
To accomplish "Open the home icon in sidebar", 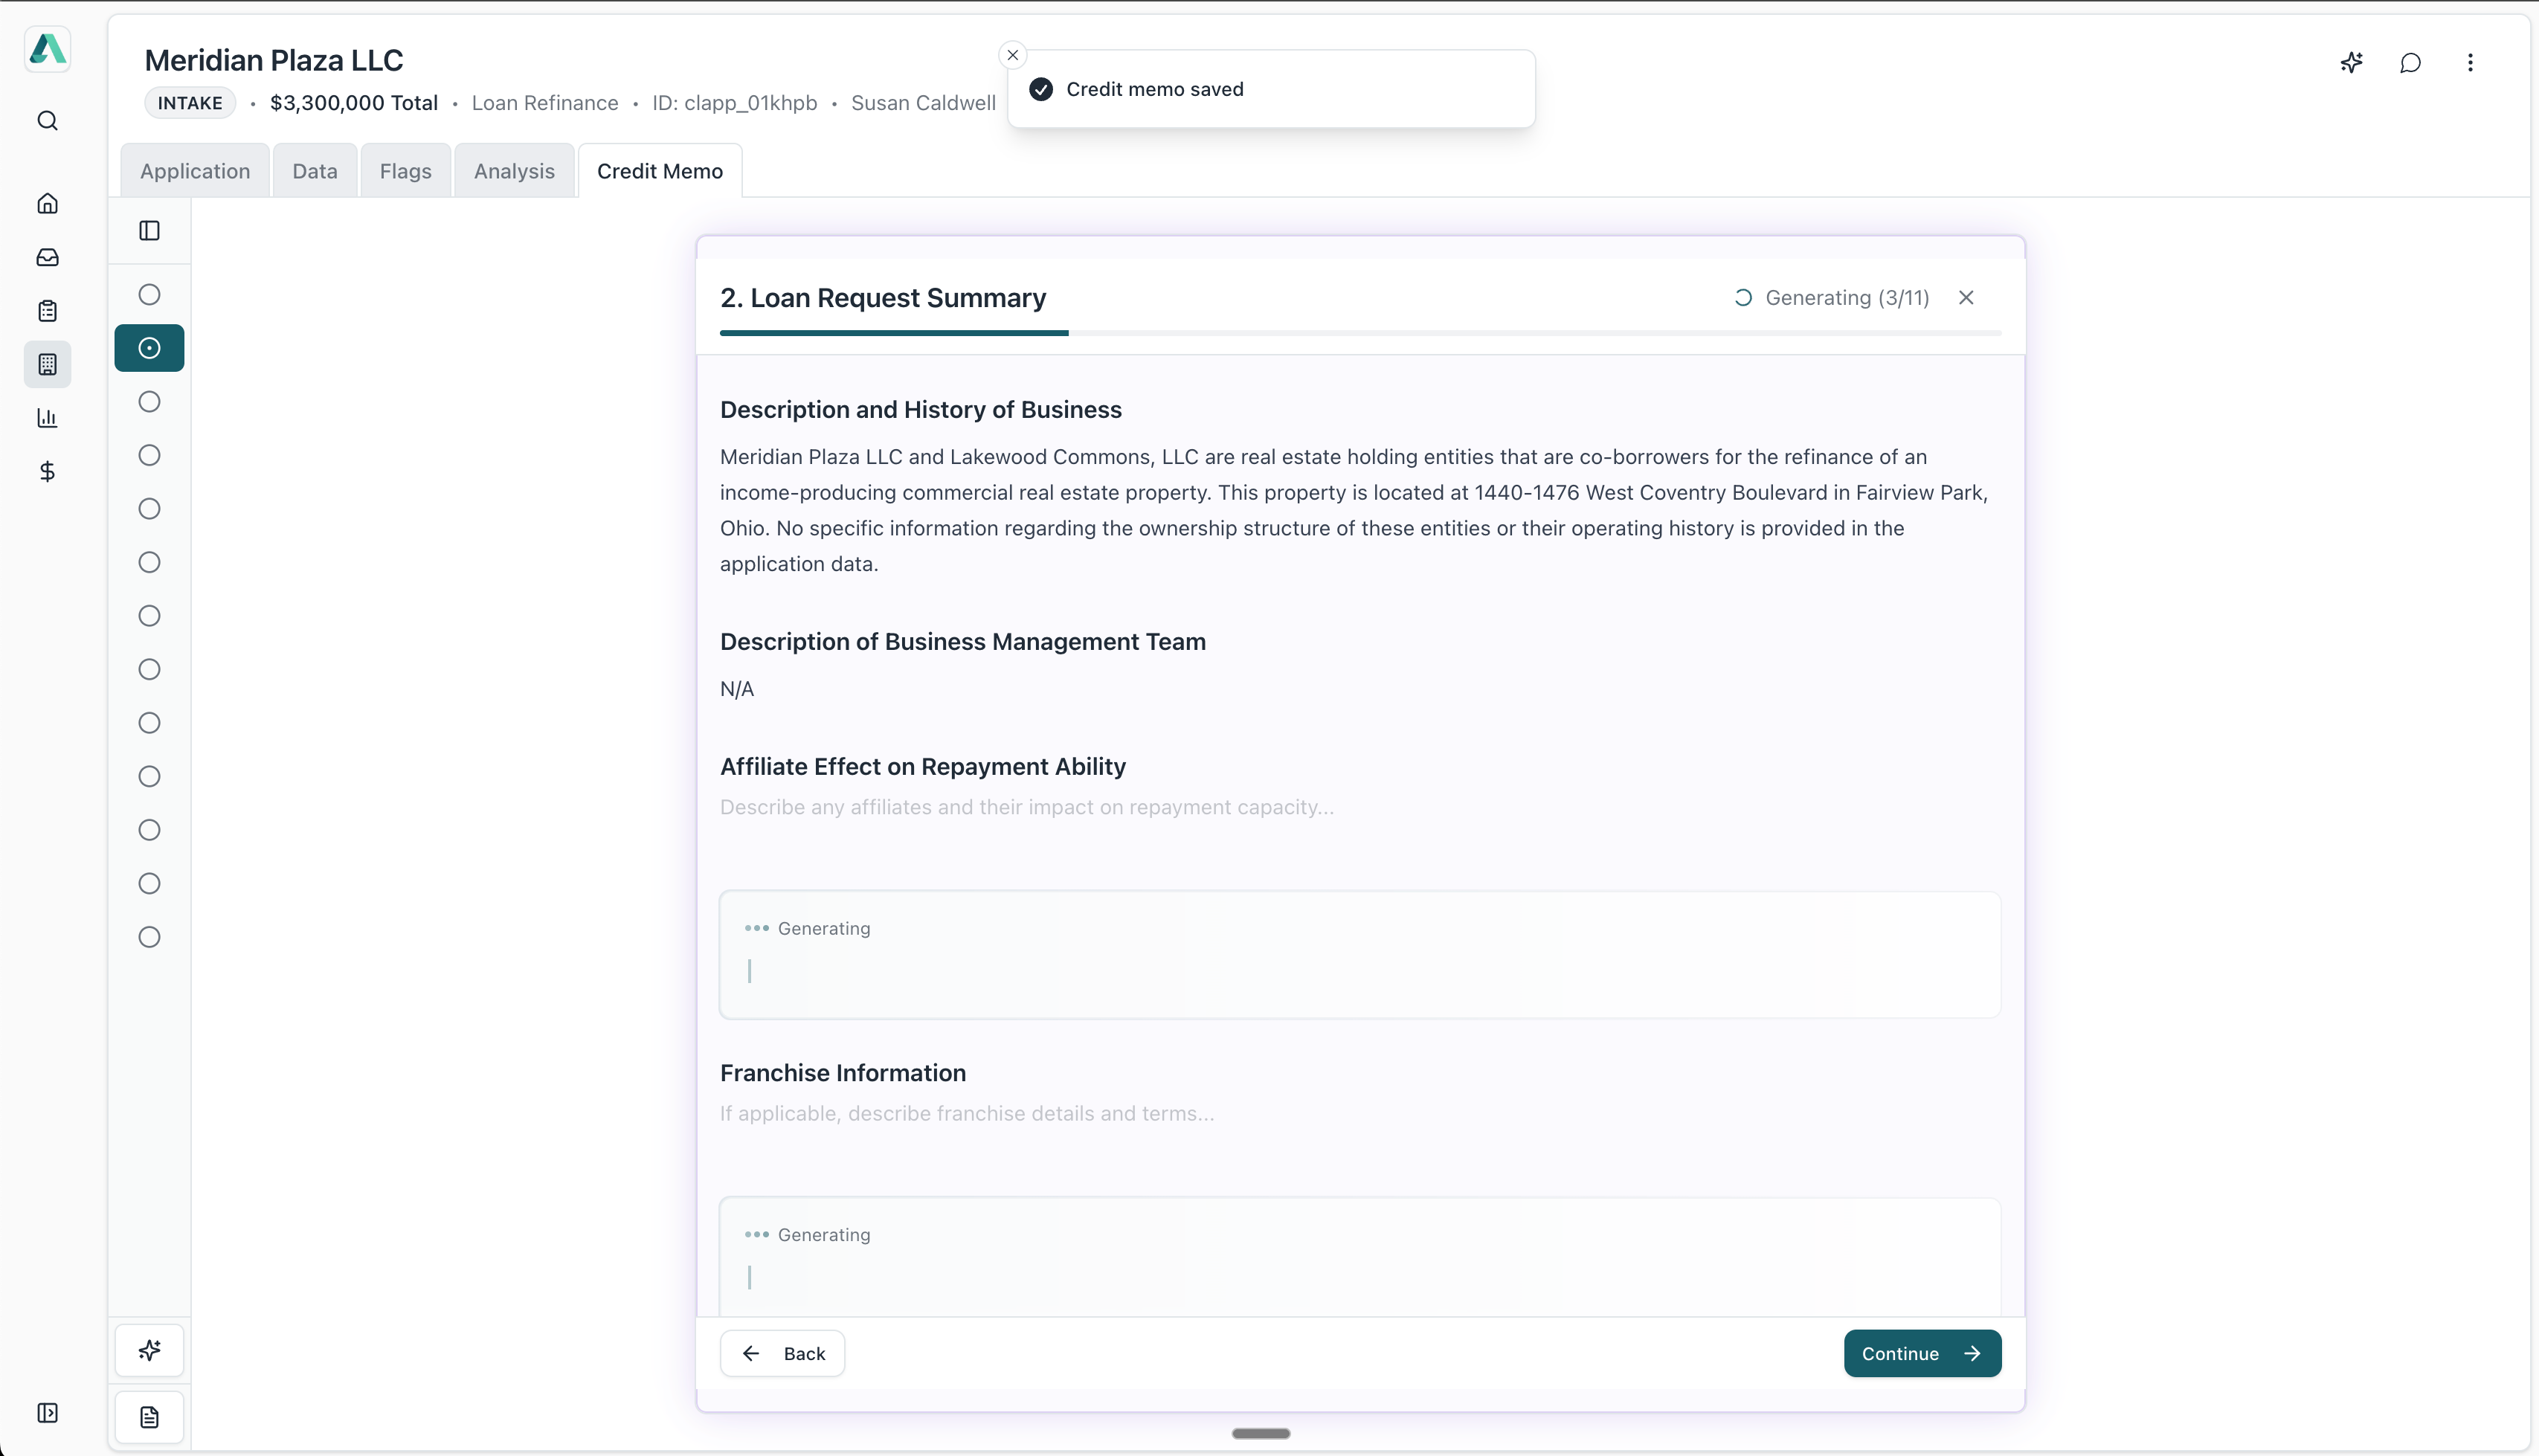I will click(47, 204).
